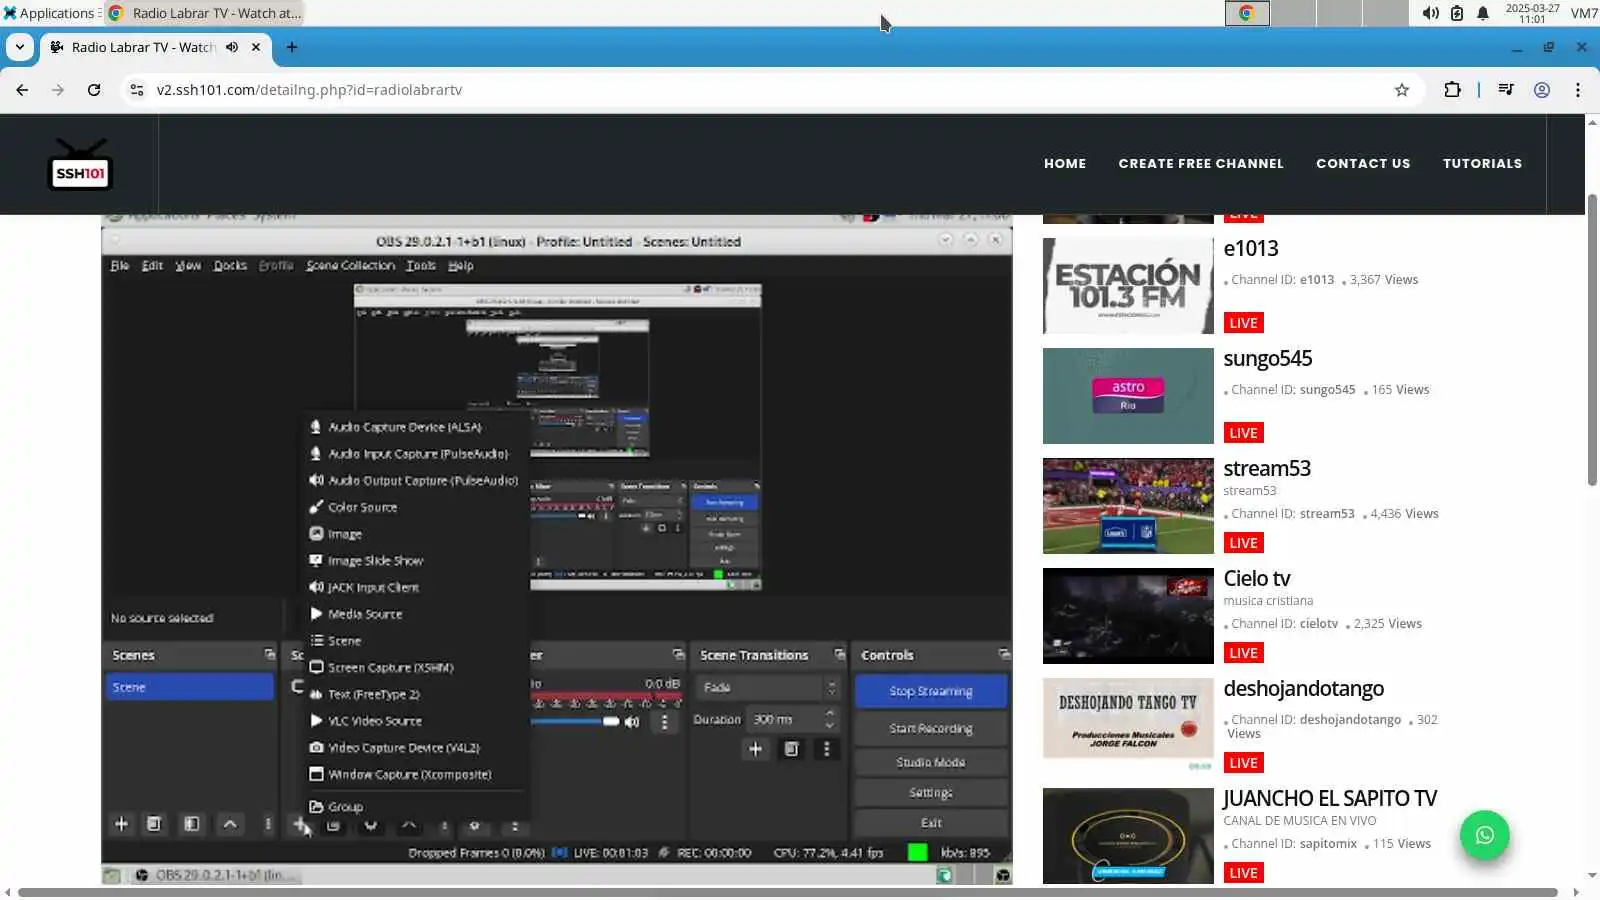The image size is (1600, 900).
Task: Click the vertical page scrollbar
Action: pyautogui.click(x=1592, y=340)
